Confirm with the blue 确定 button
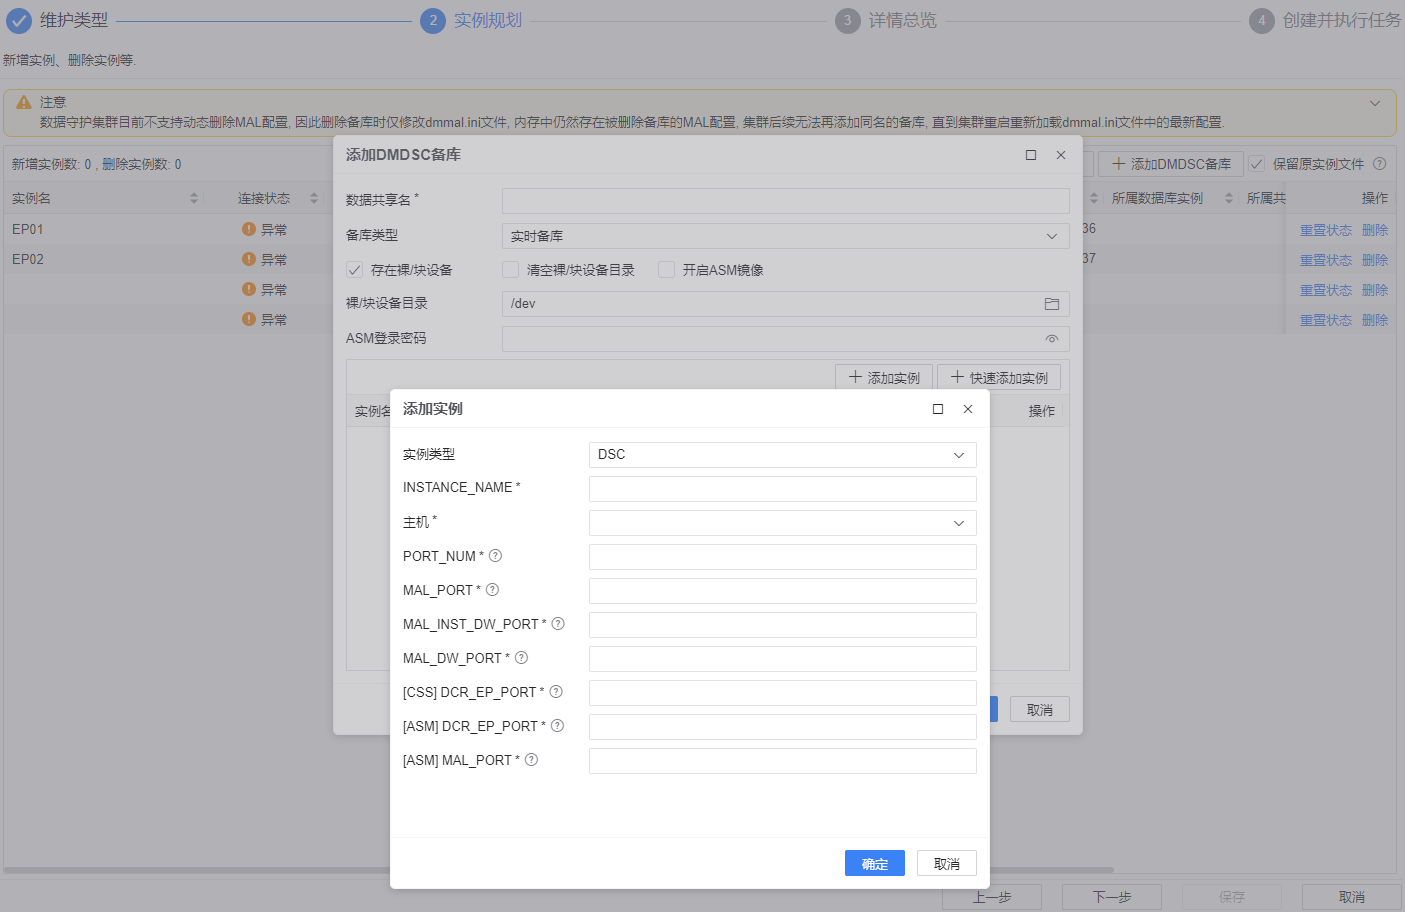The height and width of the screenshot is (912, 1405). 875,863
